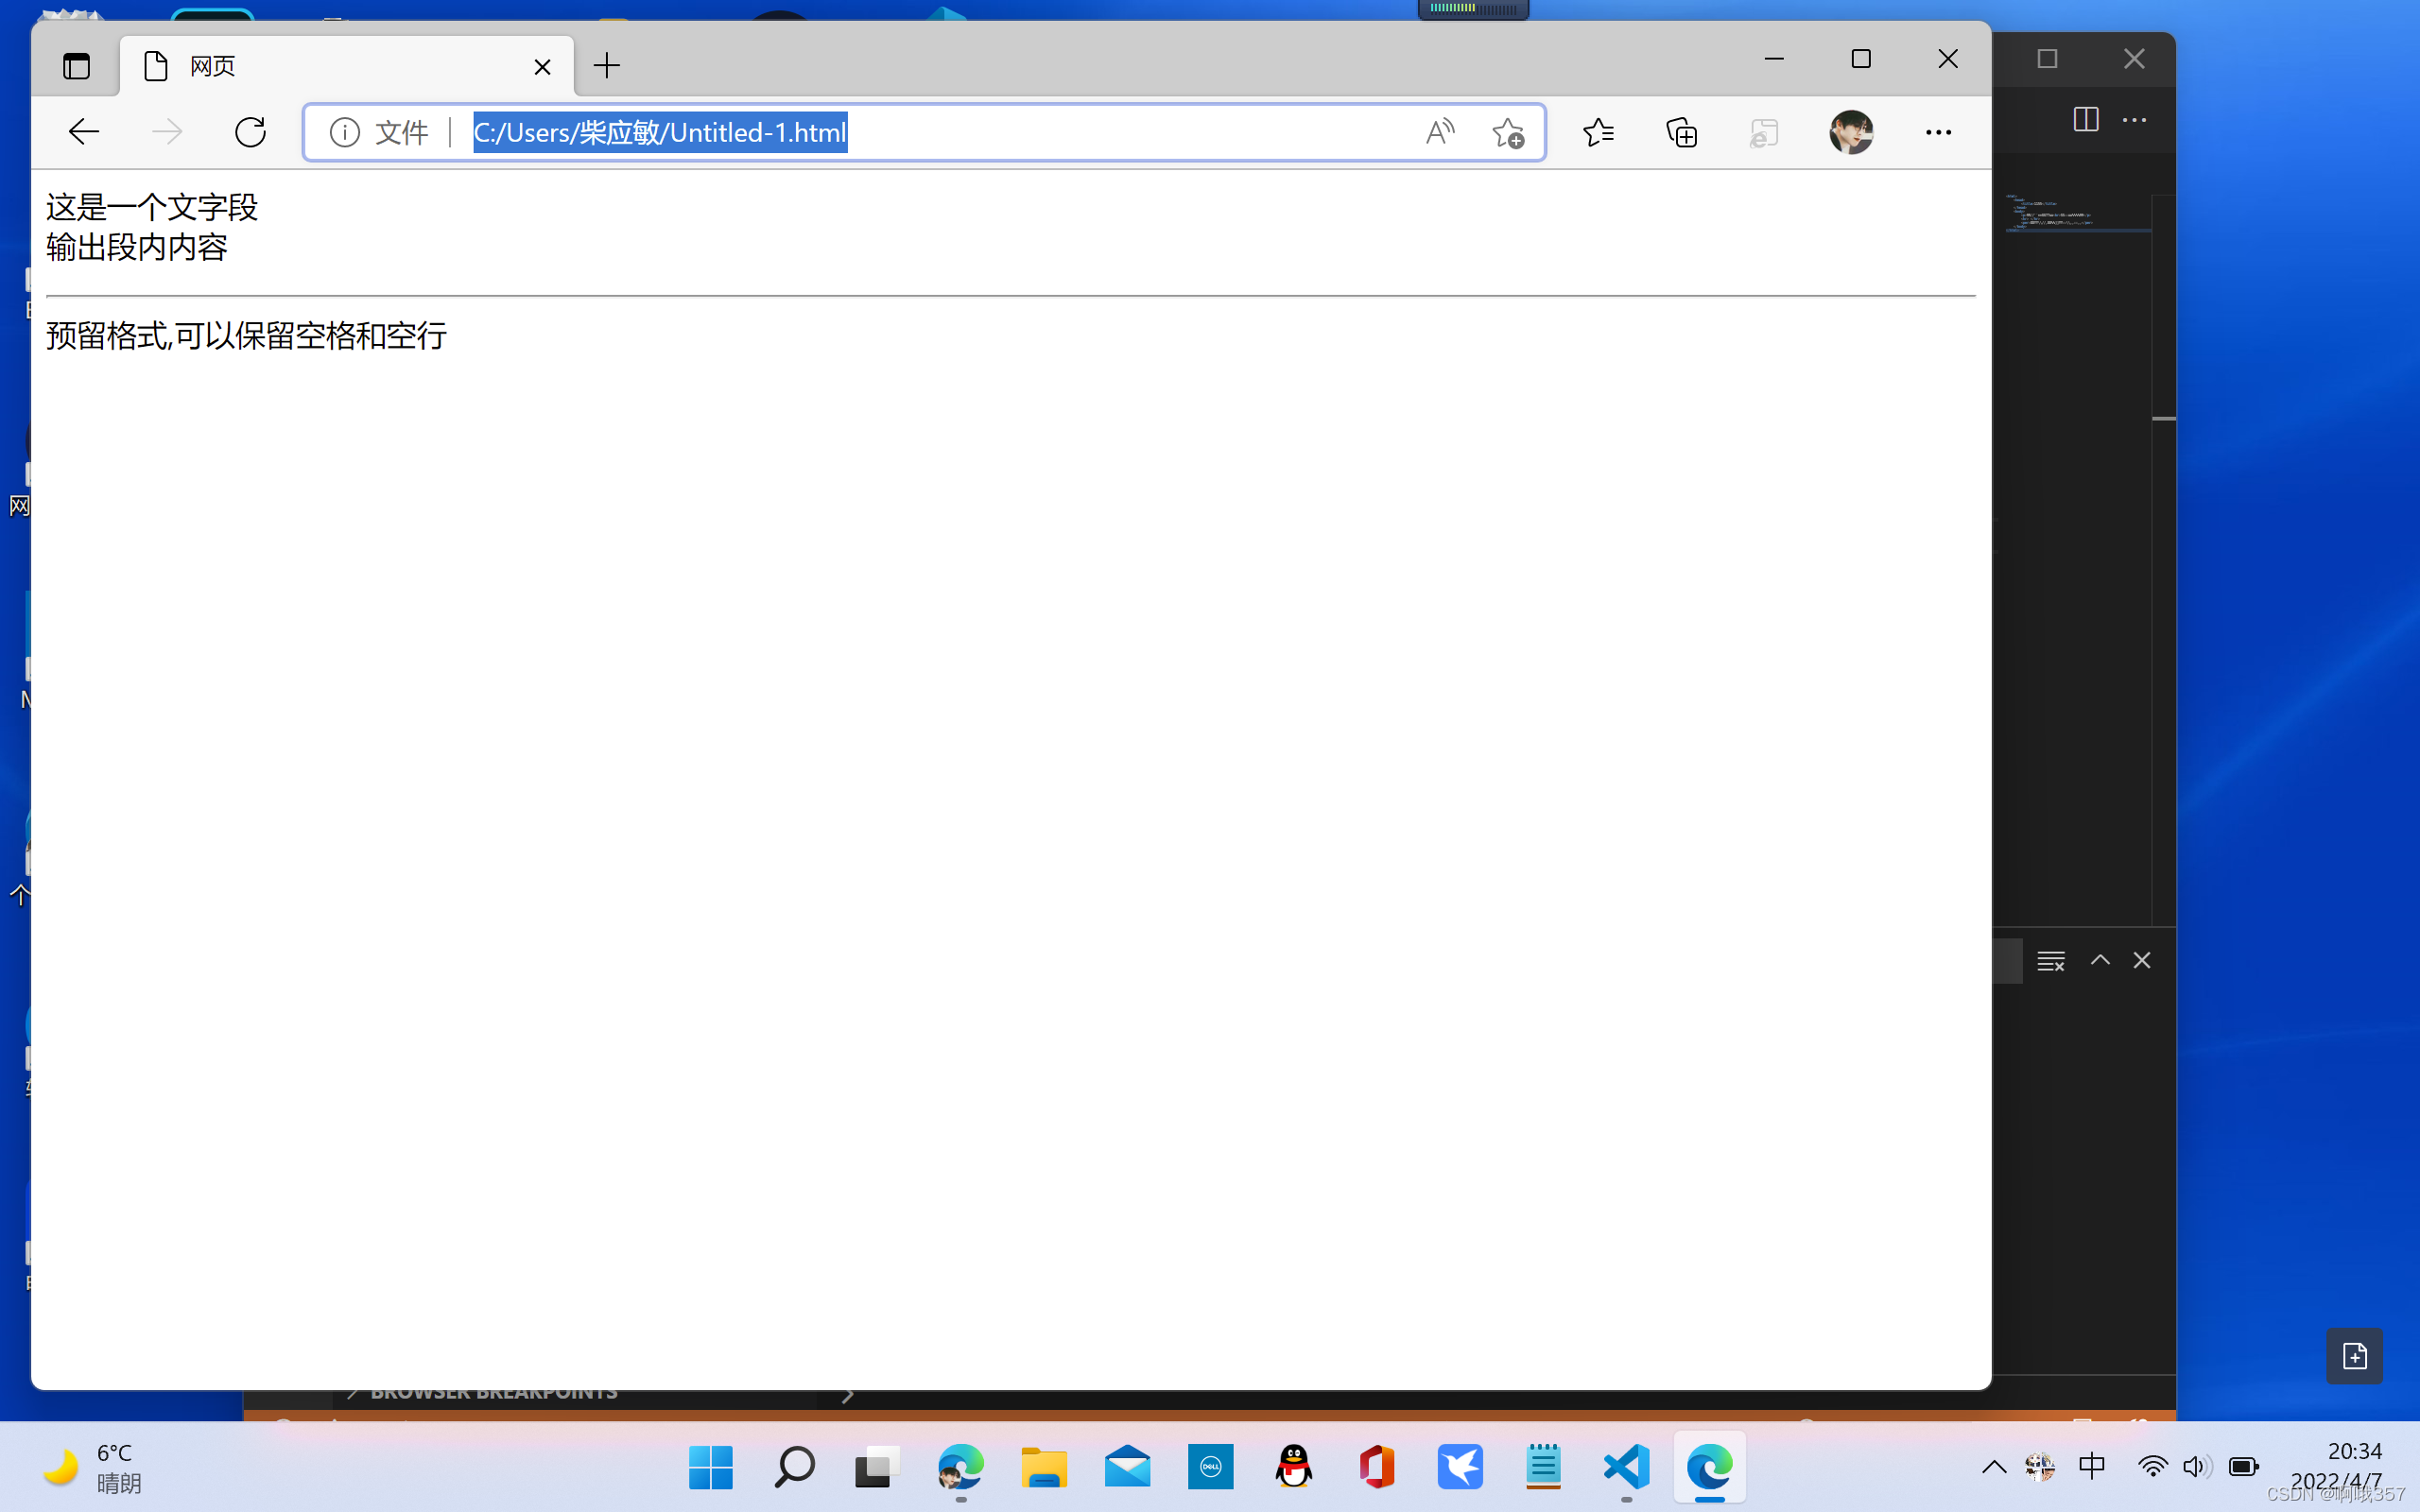Open Task View on taskbar
Viewport: 2420px width, 1512px height.
(877, 1467)
